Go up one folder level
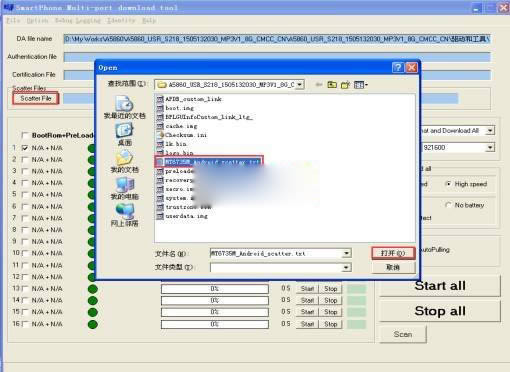The width and height of the screenshot is (510, 372). [x=332, y=85]
